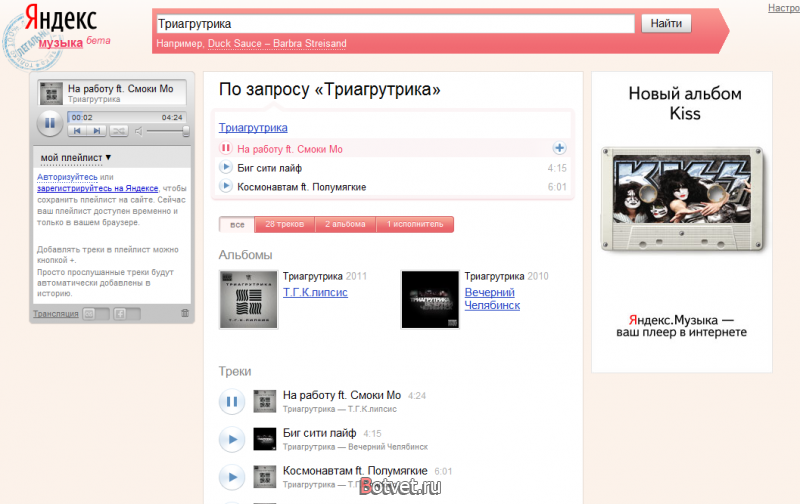Toggle VK broadcasting switch
Viewport: 800px width, 504px height.
click(x=96, y=314)
